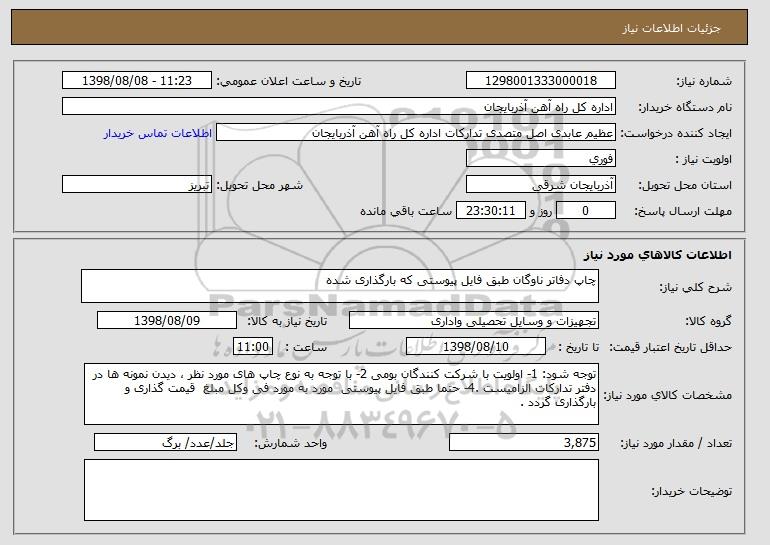Click the نام دستگاه خریدار label

[x=685, y=107]
